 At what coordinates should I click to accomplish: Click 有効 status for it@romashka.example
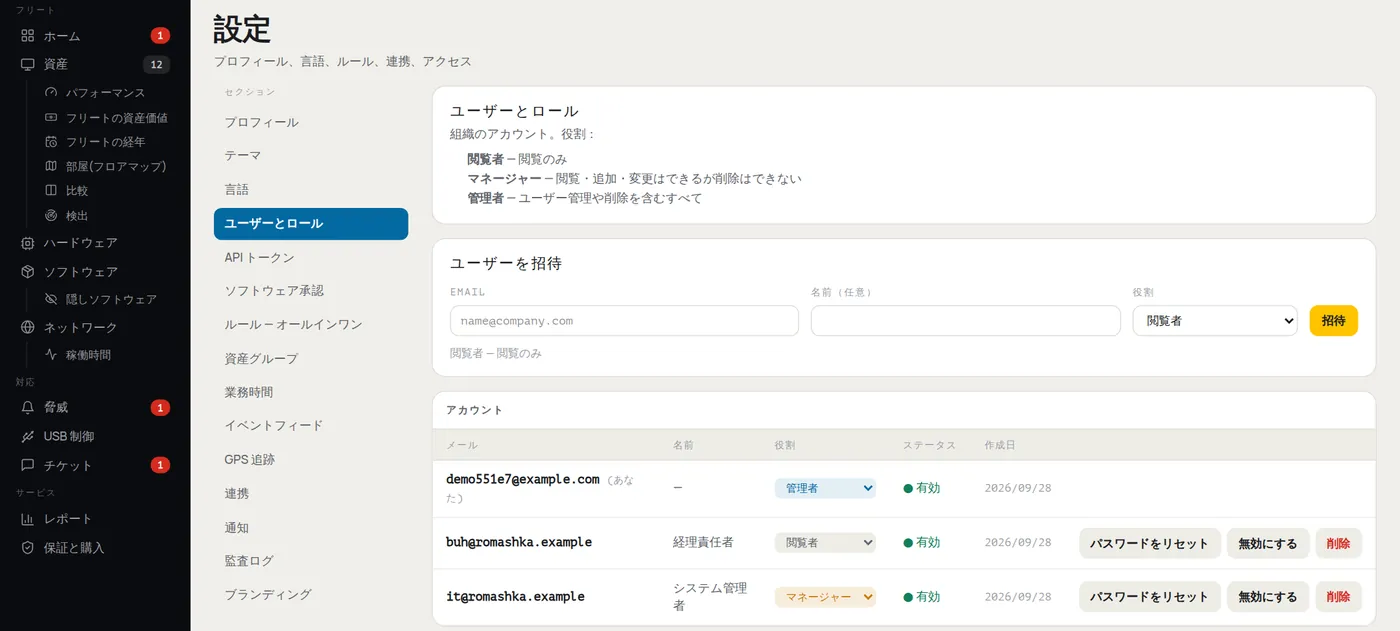click(921, 597)
